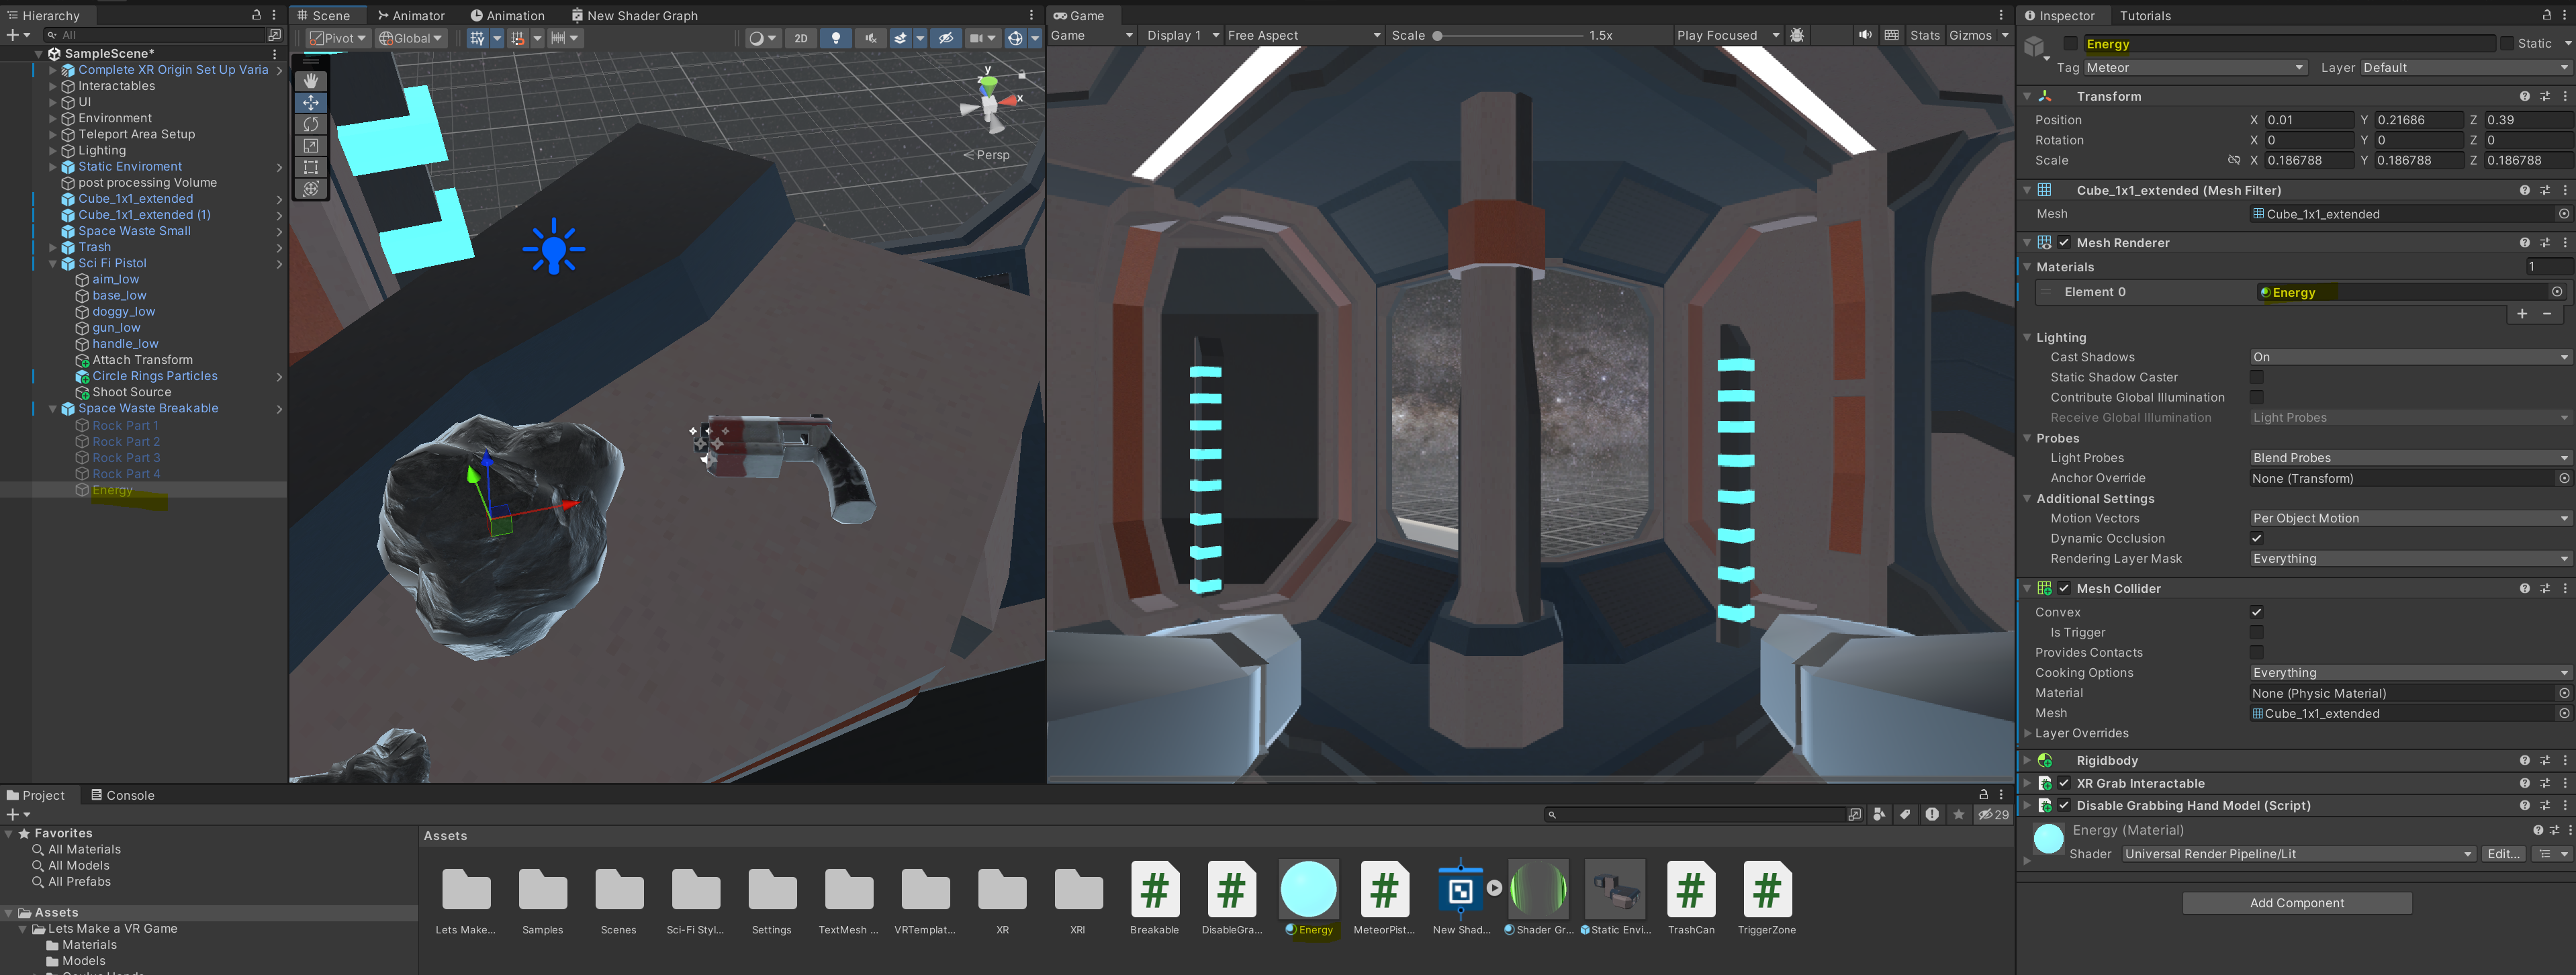The width and height of the screenshot is (2576, 975).
Task: Select the Rotate tool
Action: click(x=311, y=124)
